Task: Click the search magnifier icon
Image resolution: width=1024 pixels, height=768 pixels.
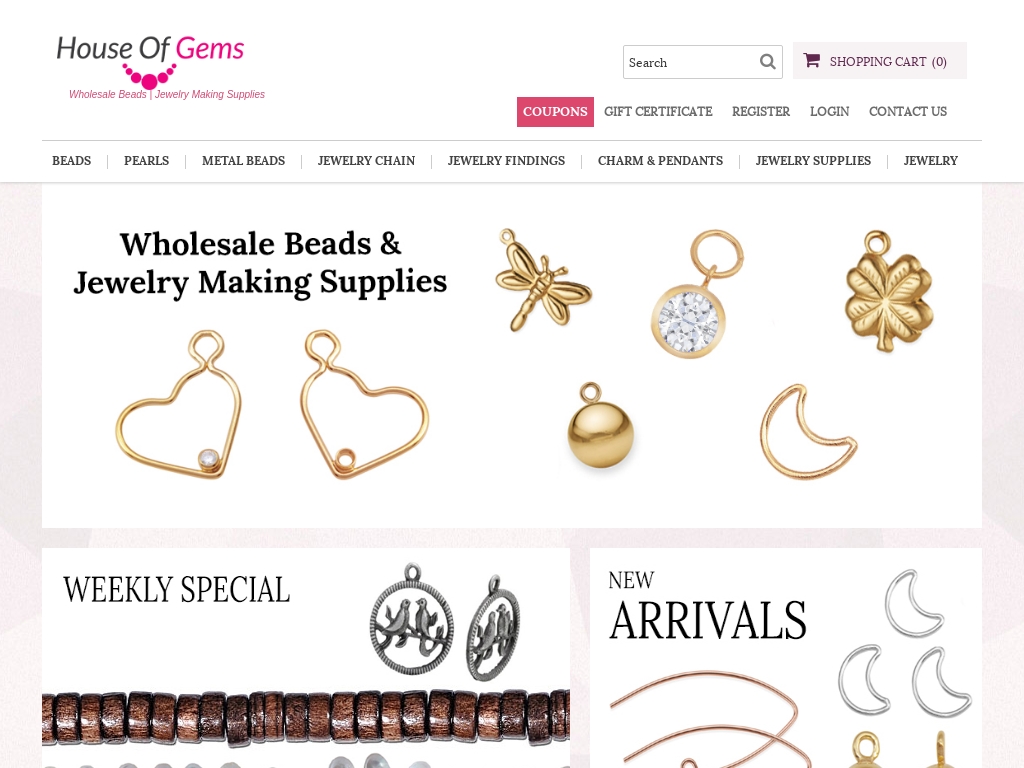Action: 767,61
